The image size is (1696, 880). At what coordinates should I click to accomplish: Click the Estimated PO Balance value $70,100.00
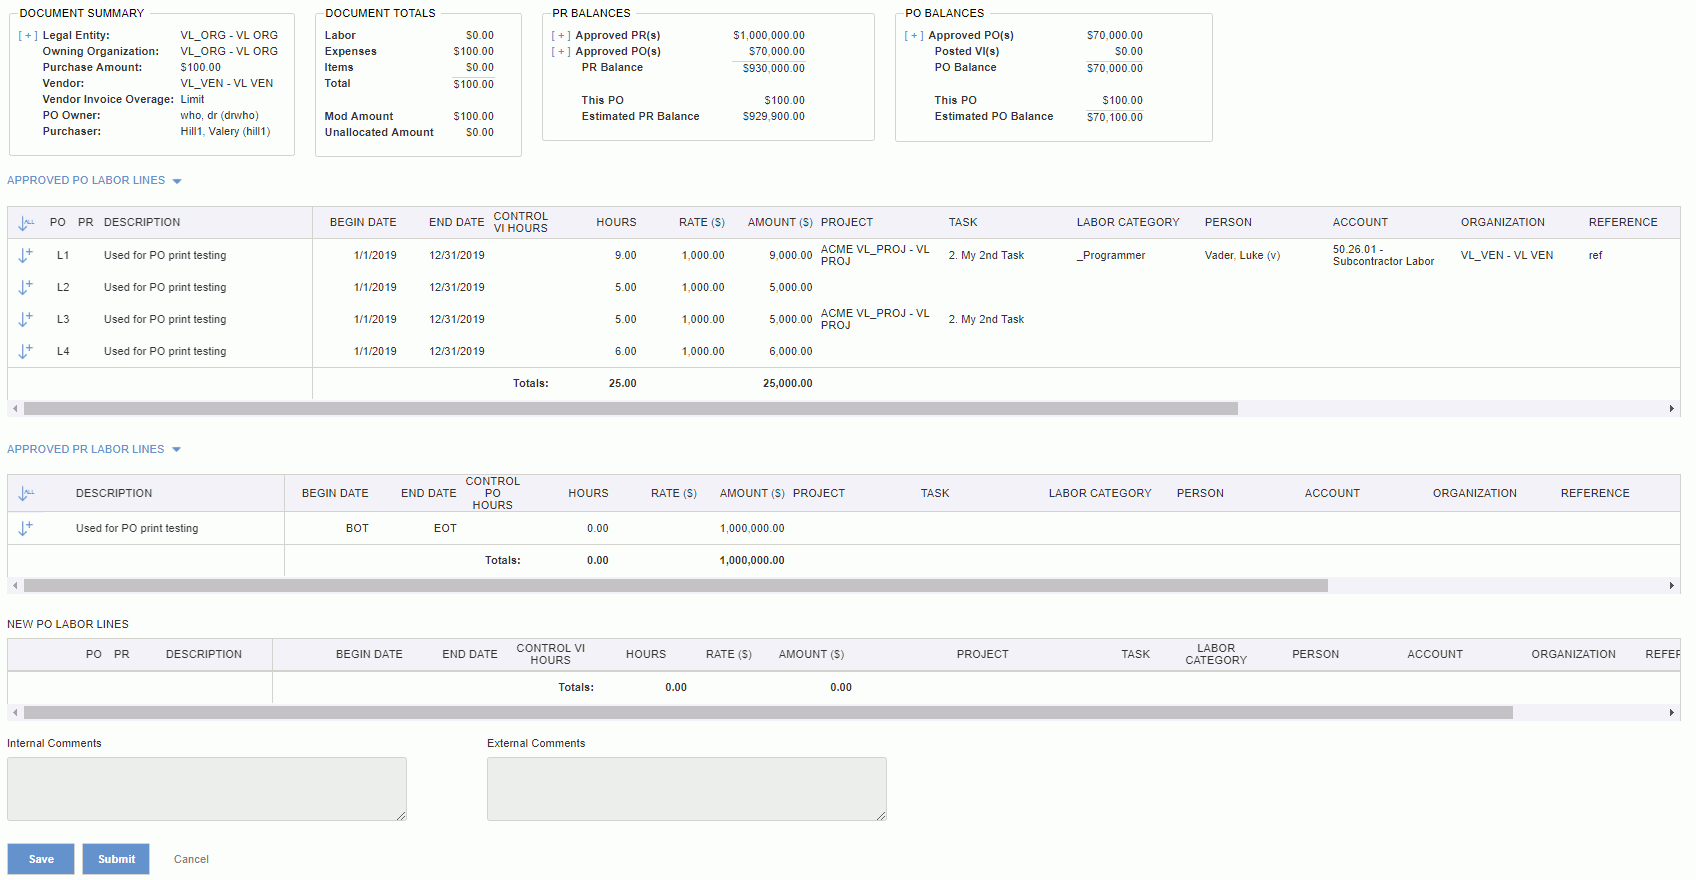pos(1114,117)
